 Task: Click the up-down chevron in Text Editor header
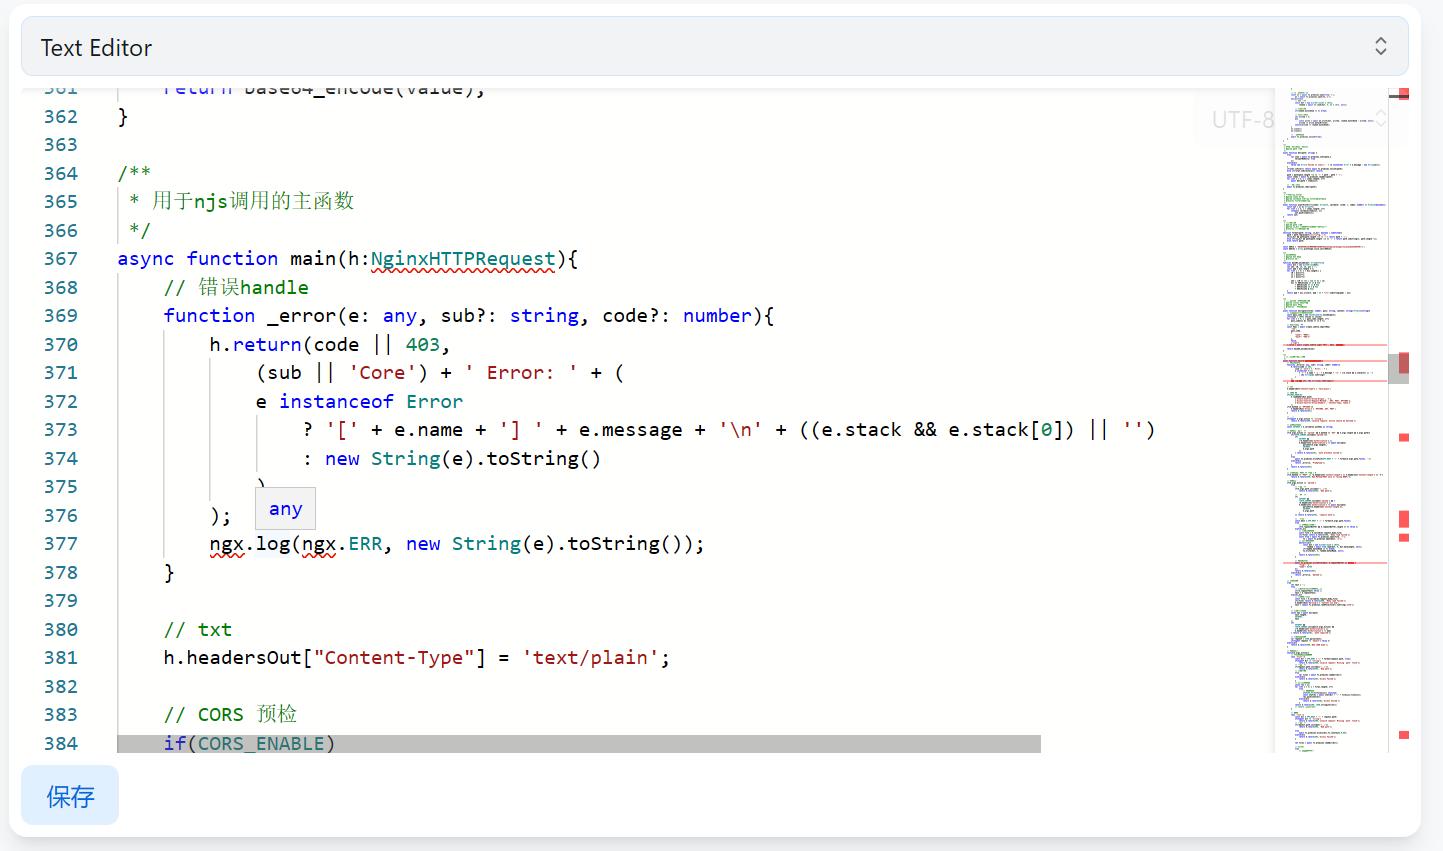(x=1380, y=47)
